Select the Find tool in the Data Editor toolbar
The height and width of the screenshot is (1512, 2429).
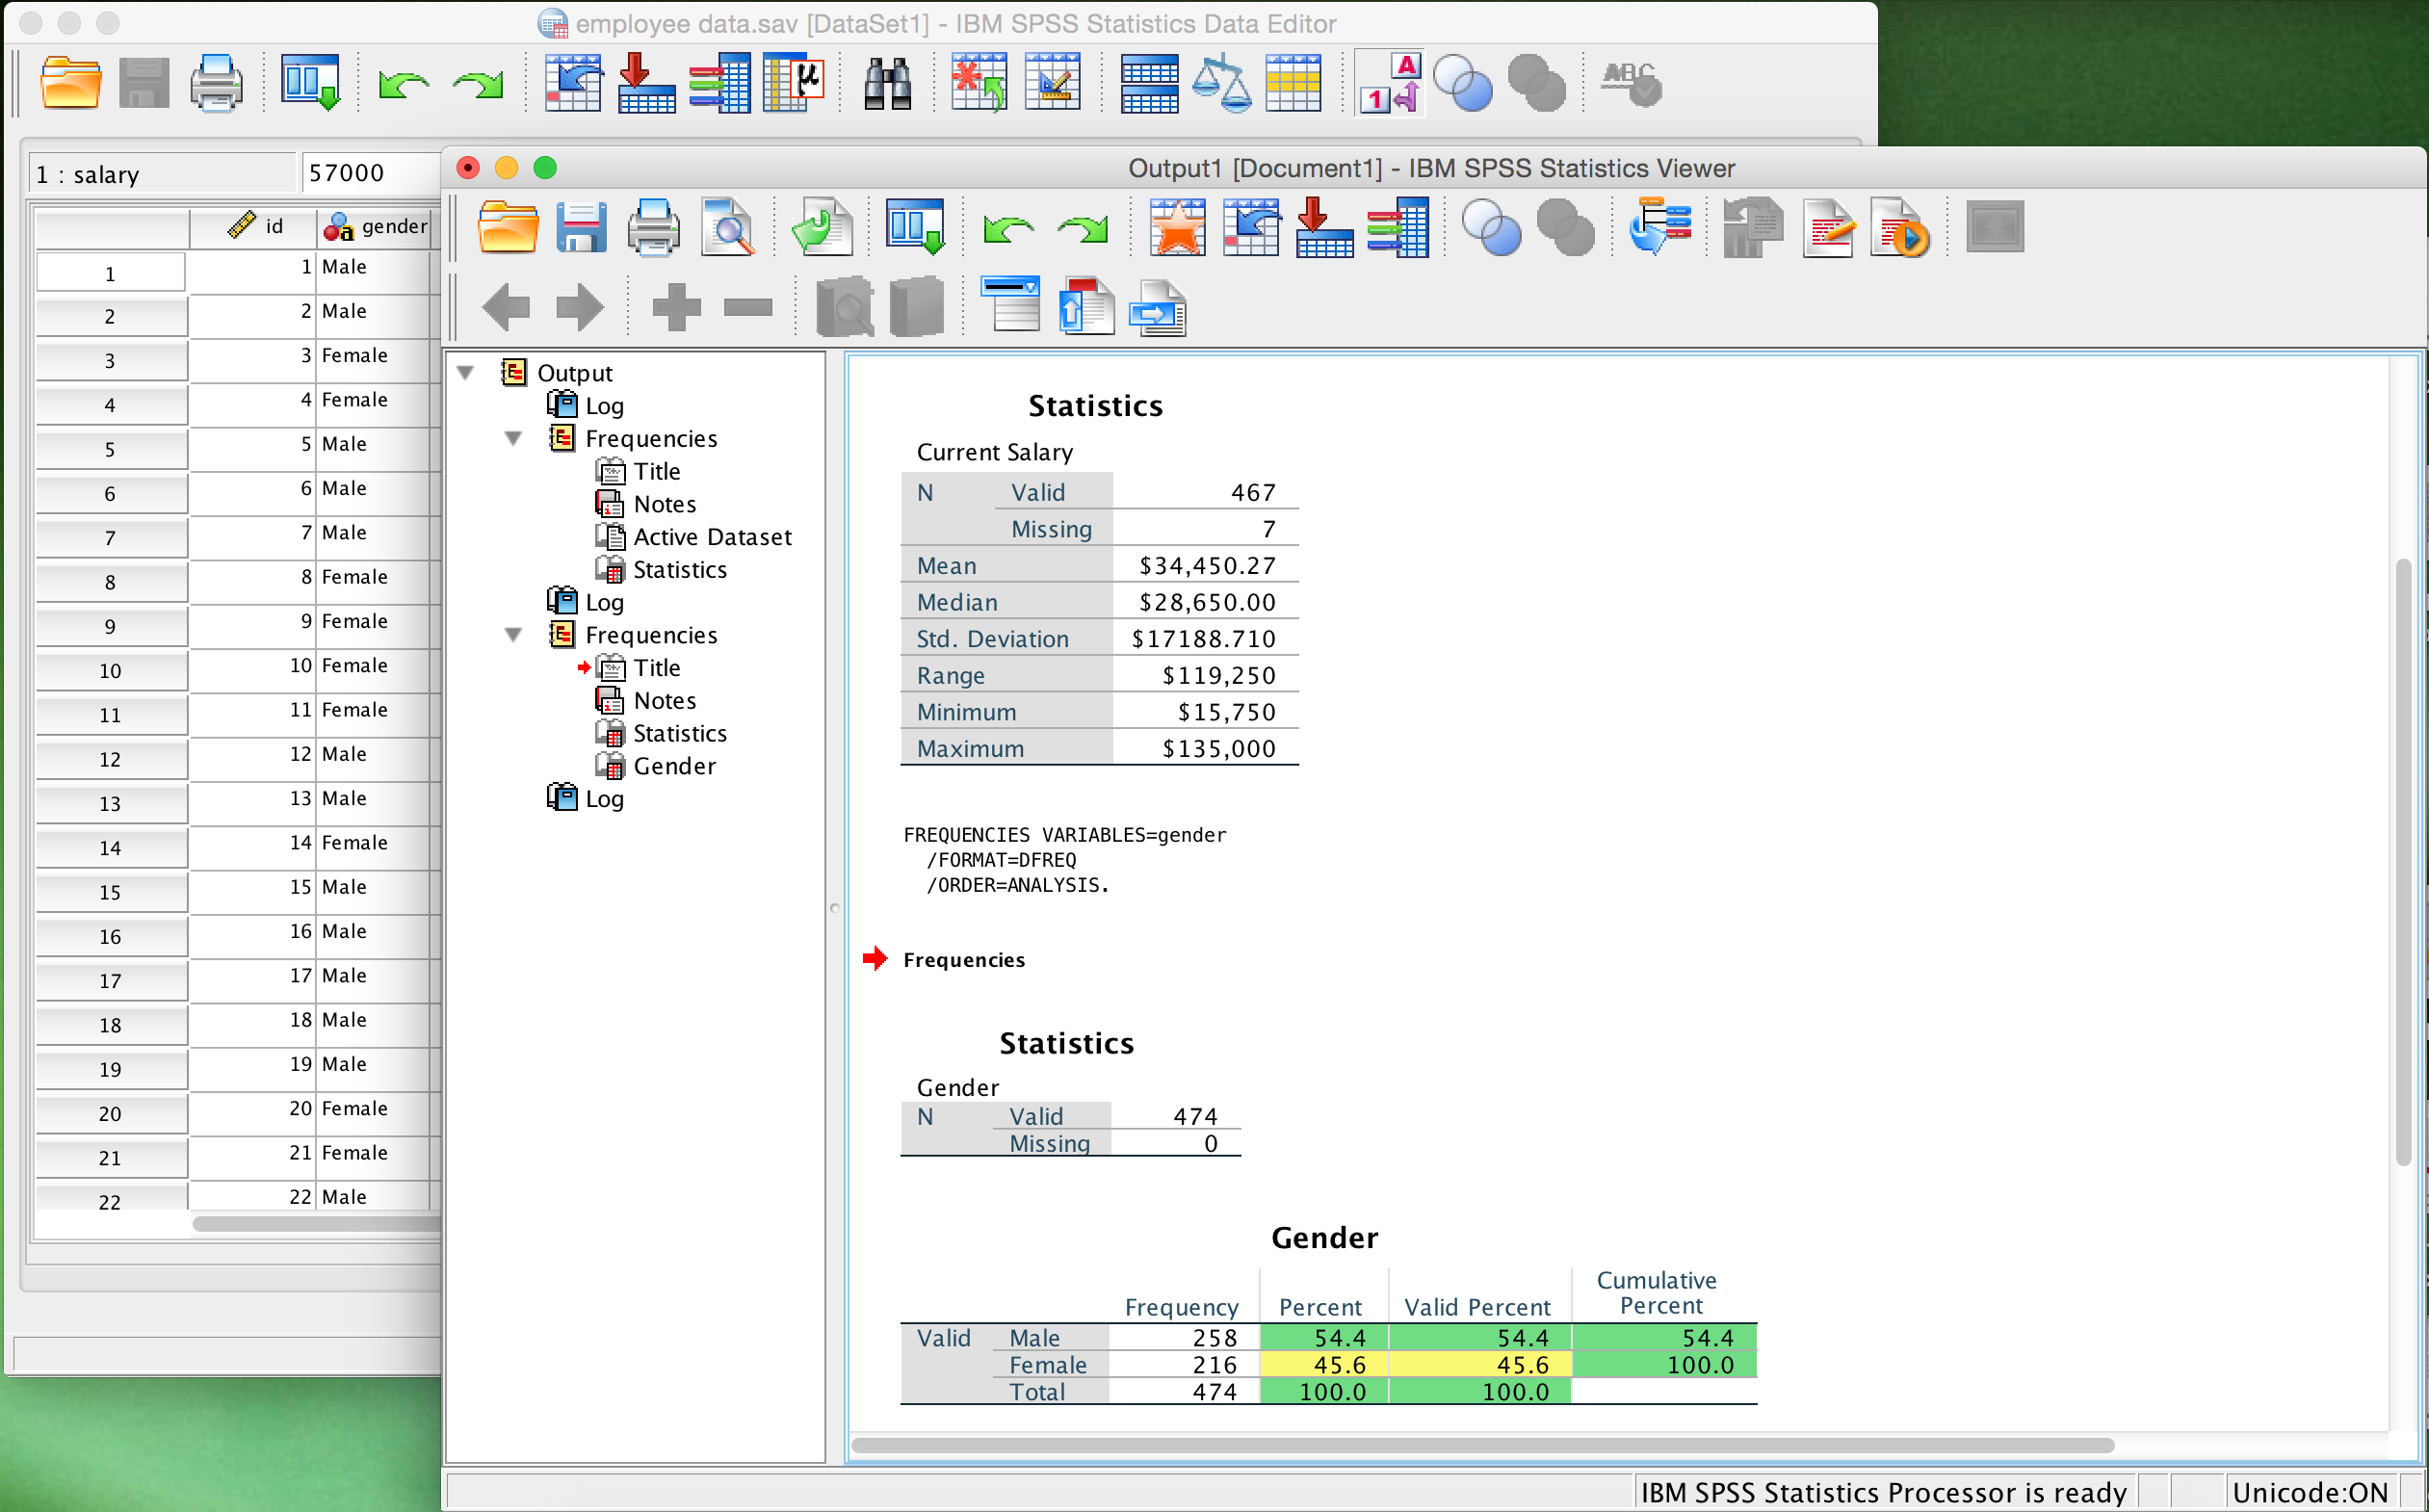click(886, 82)
